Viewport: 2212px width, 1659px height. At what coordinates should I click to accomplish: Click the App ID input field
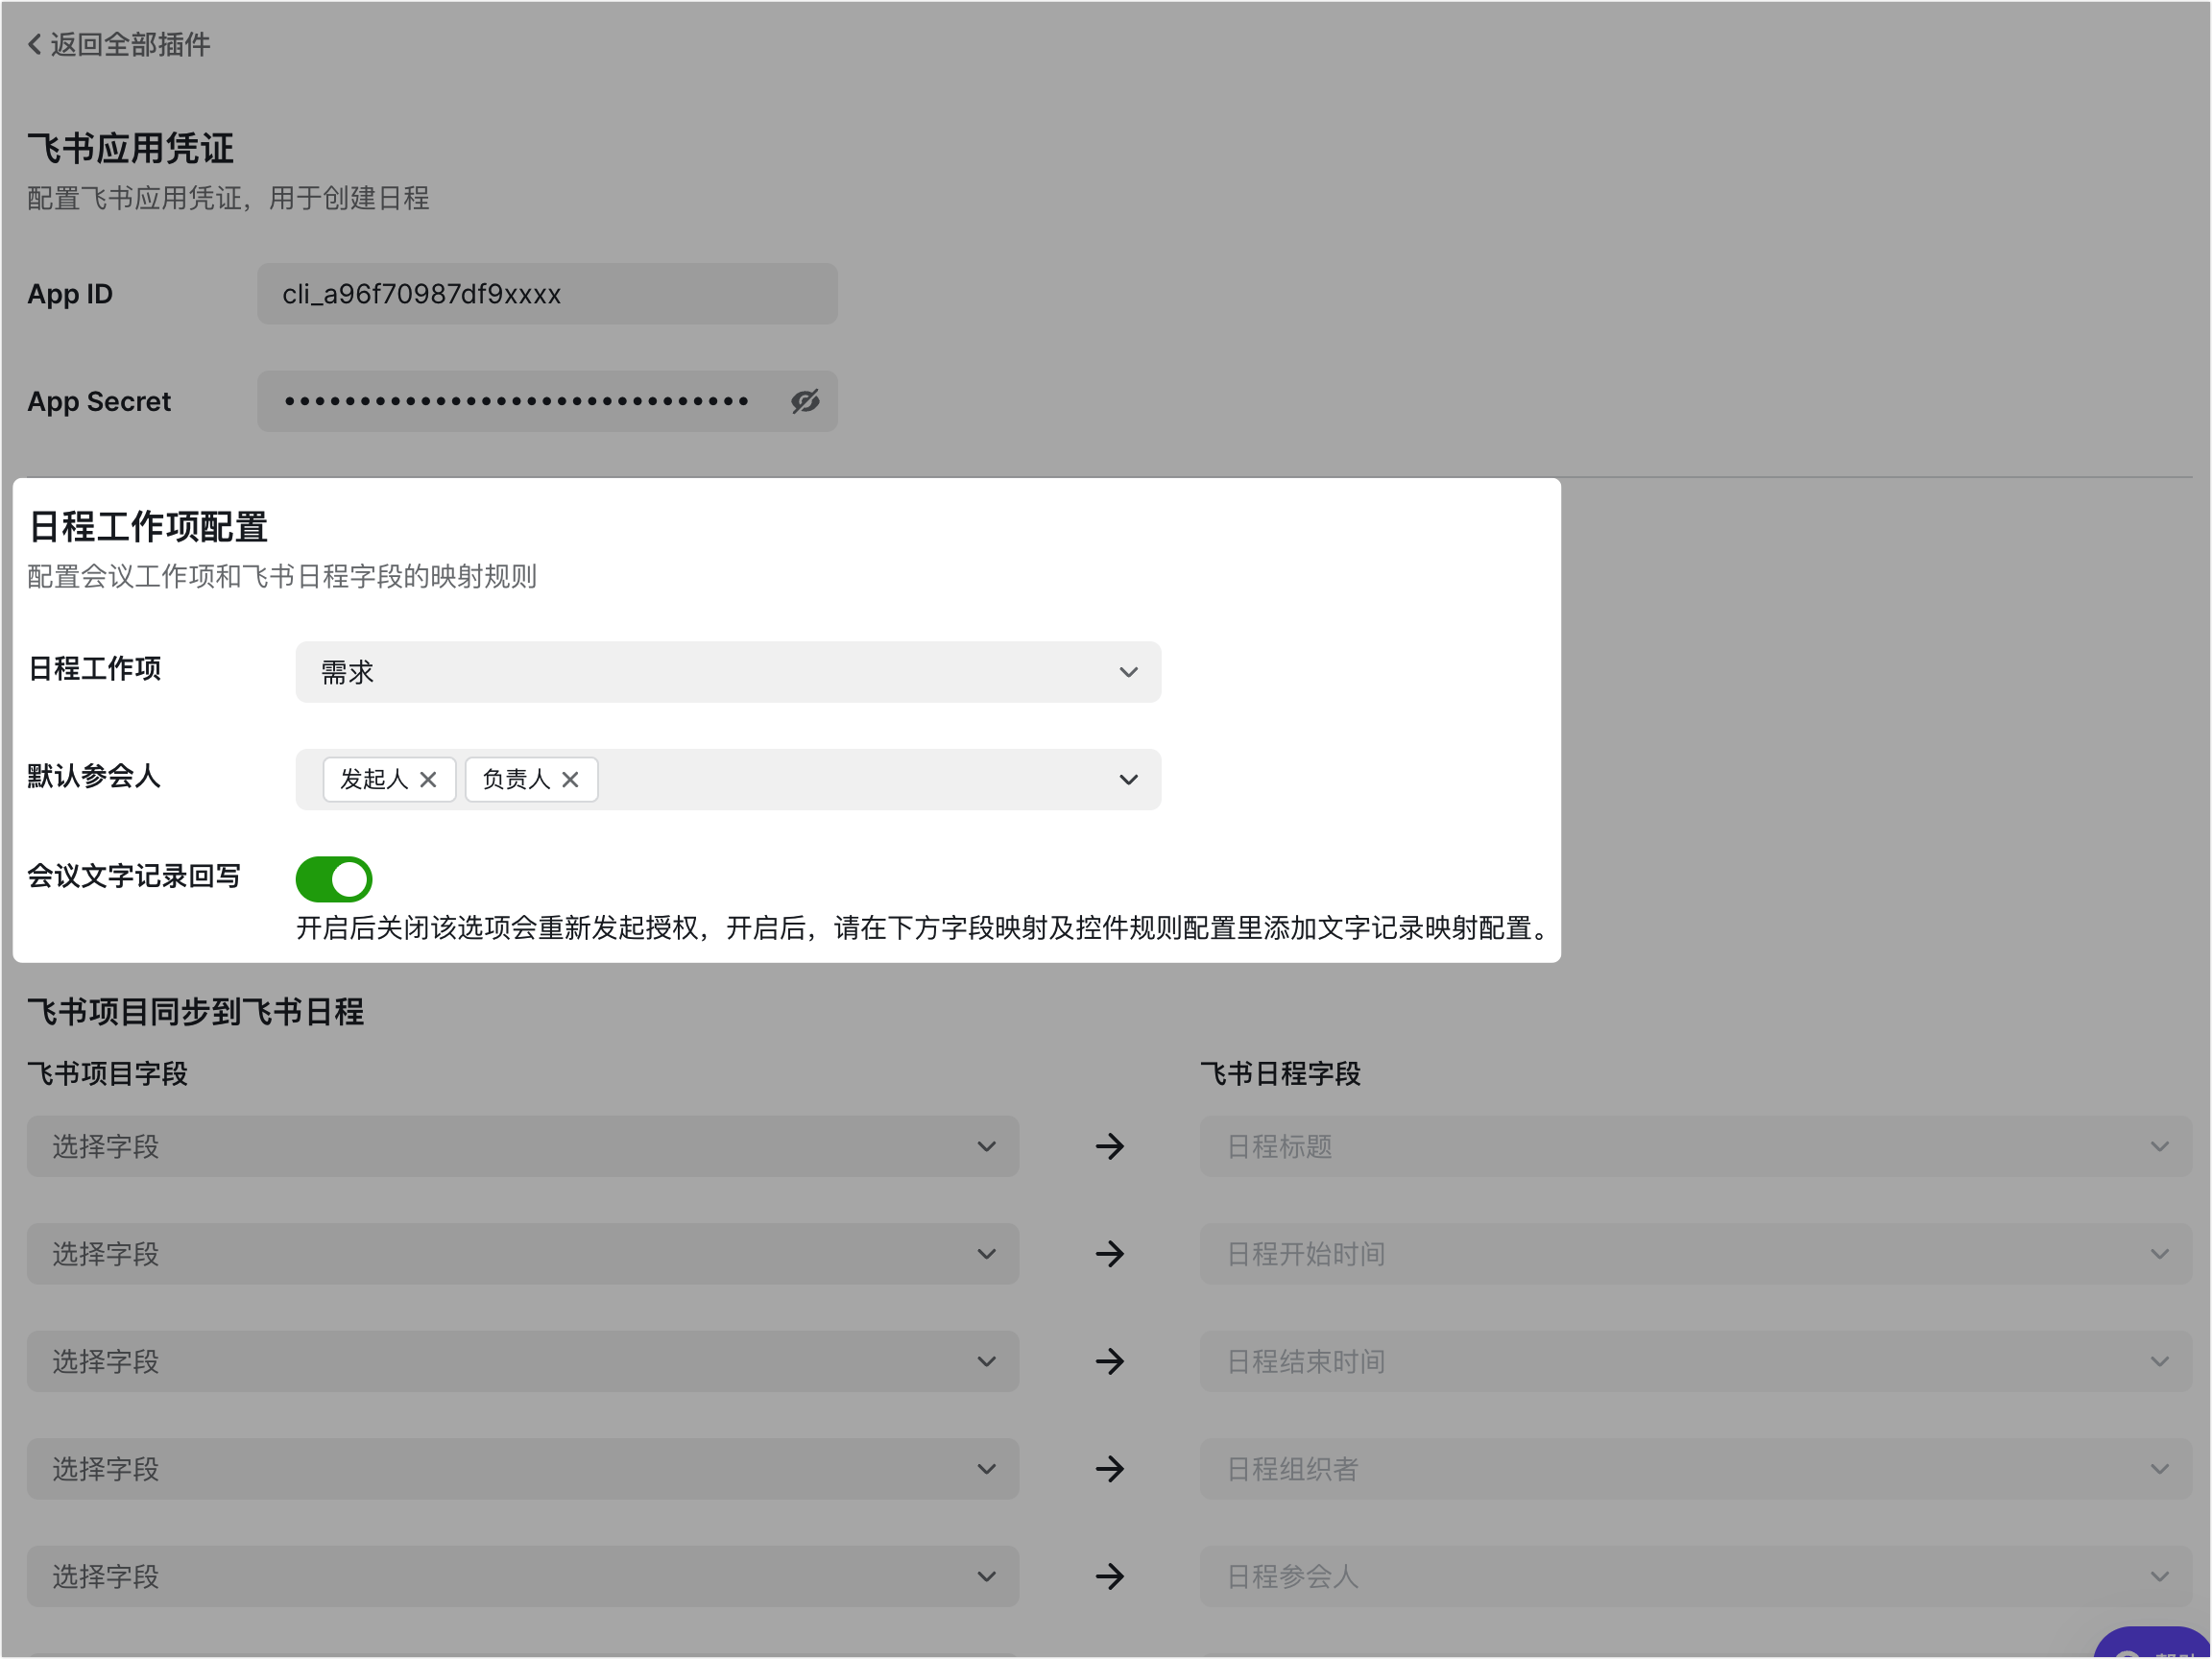tap(547, 294)
